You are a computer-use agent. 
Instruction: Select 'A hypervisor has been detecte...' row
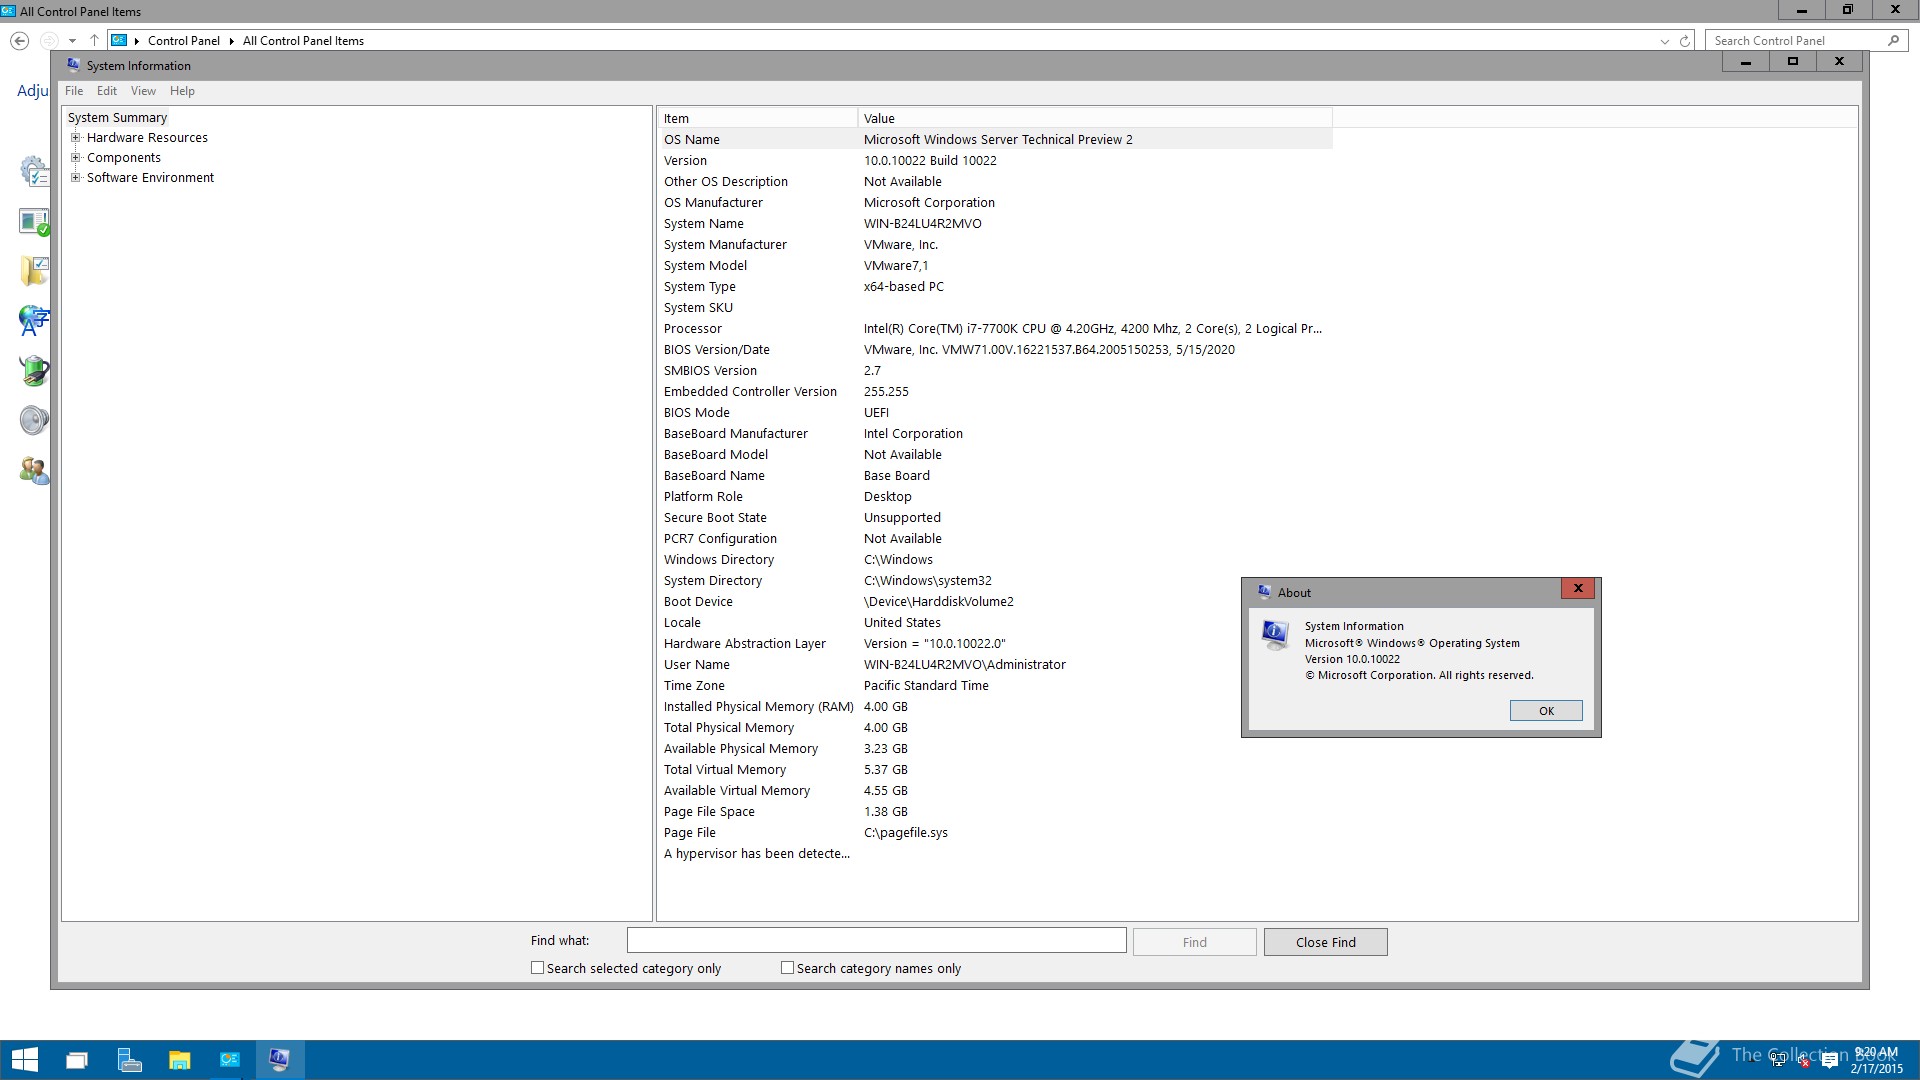coord(995,854)
